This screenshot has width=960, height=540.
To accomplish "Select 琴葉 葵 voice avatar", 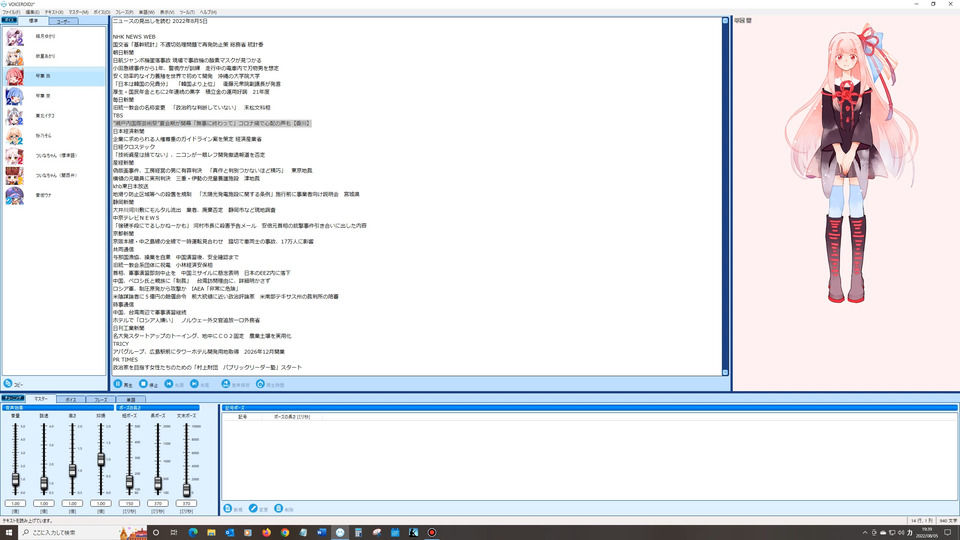I will [14, 96].
